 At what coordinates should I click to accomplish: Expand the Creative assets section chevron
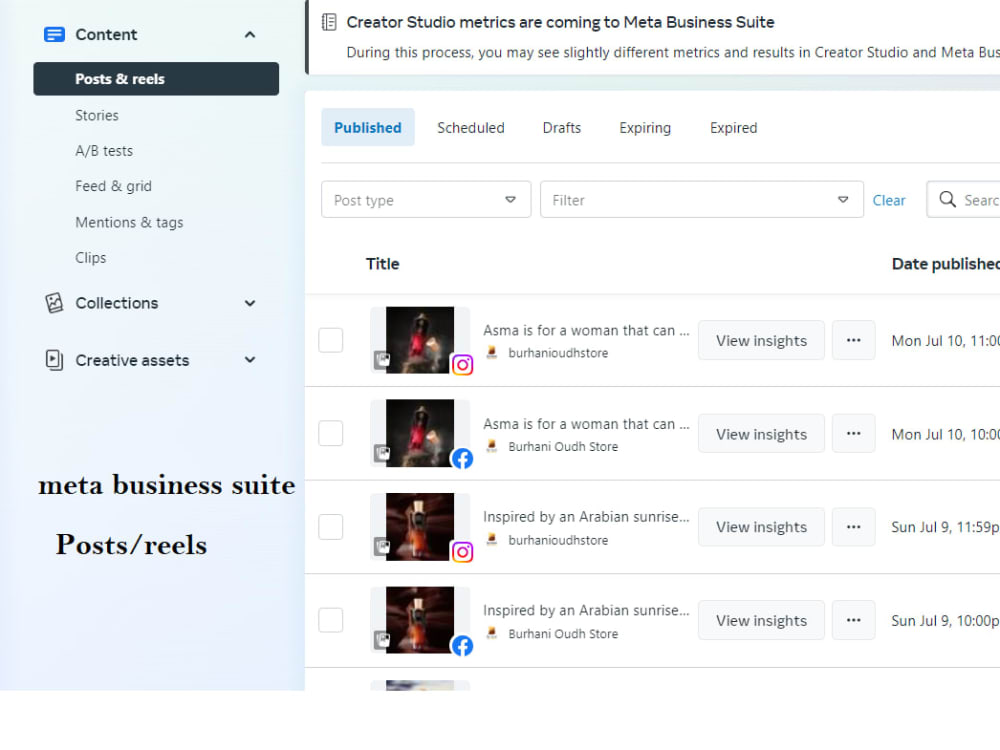point(250,360)
